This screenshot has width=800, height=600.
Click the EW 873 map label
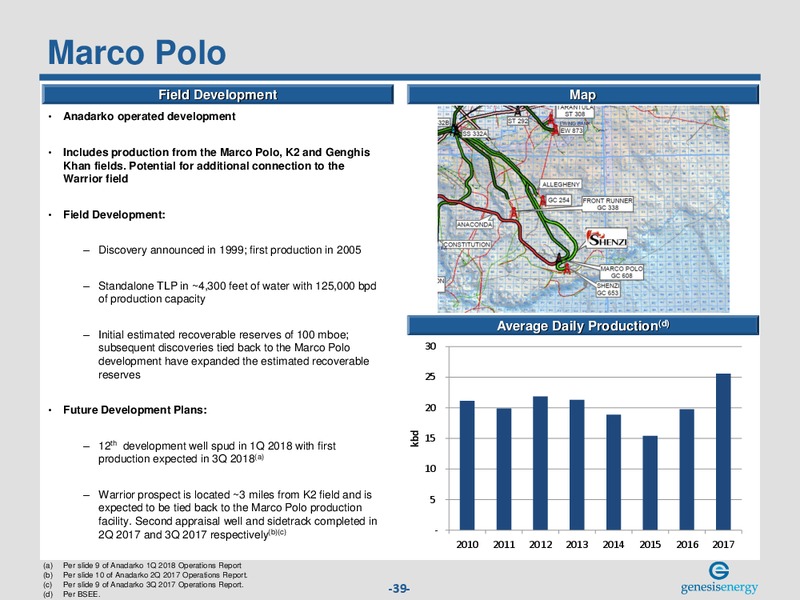click(x=571, y=131)
